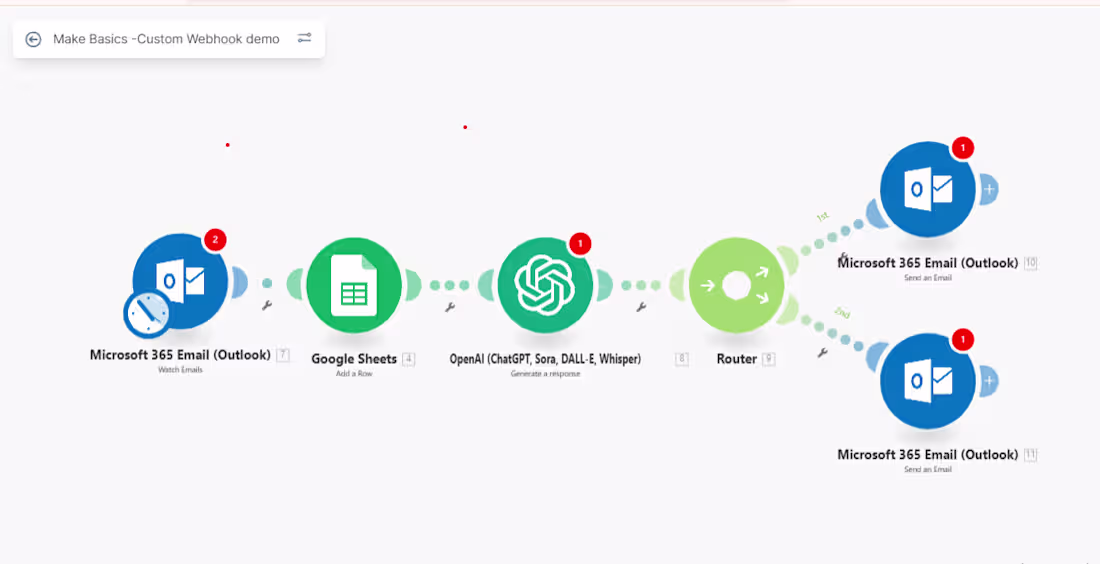1100x564 pixels.
Task: Open the OpenAI Generate a response module
Action: (x=545, y=285)
